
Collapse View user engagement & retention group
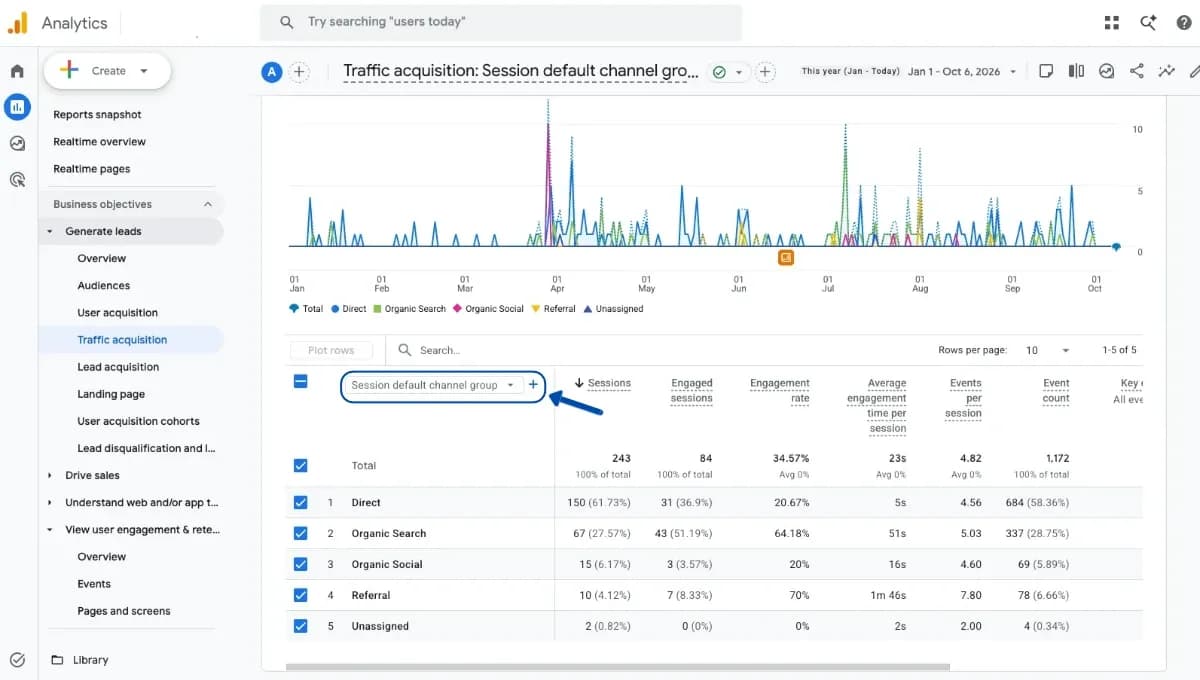pyautogui.click(x=50, y=529)
